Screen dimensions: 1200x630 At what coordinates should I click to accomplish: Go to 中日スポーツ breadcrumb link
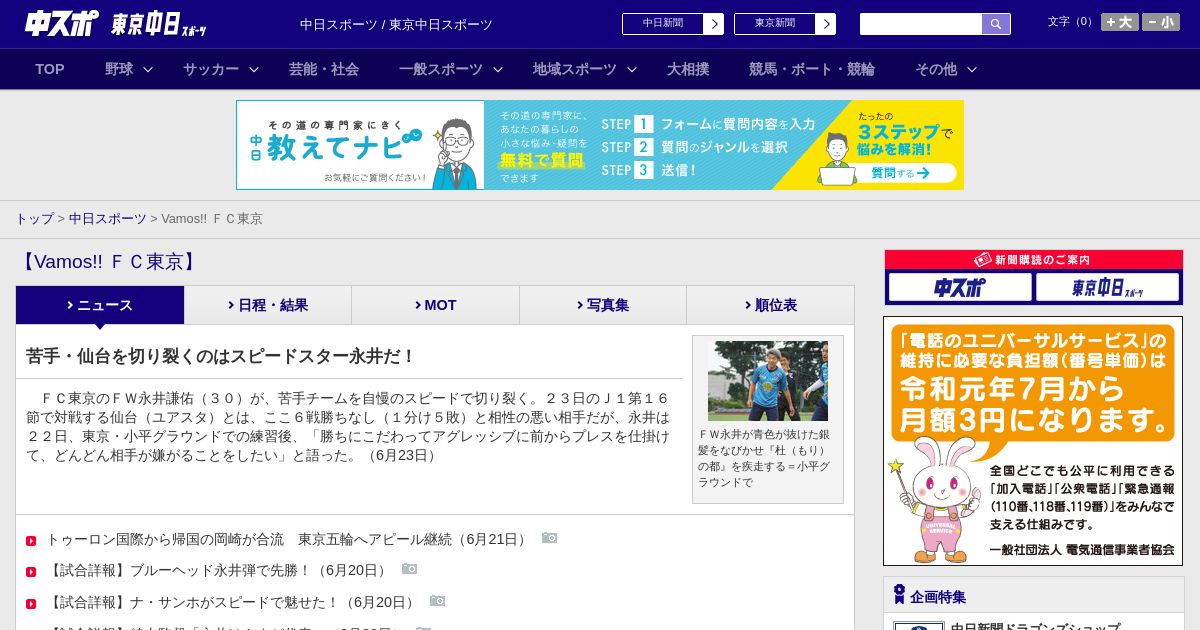click(108, 218)
